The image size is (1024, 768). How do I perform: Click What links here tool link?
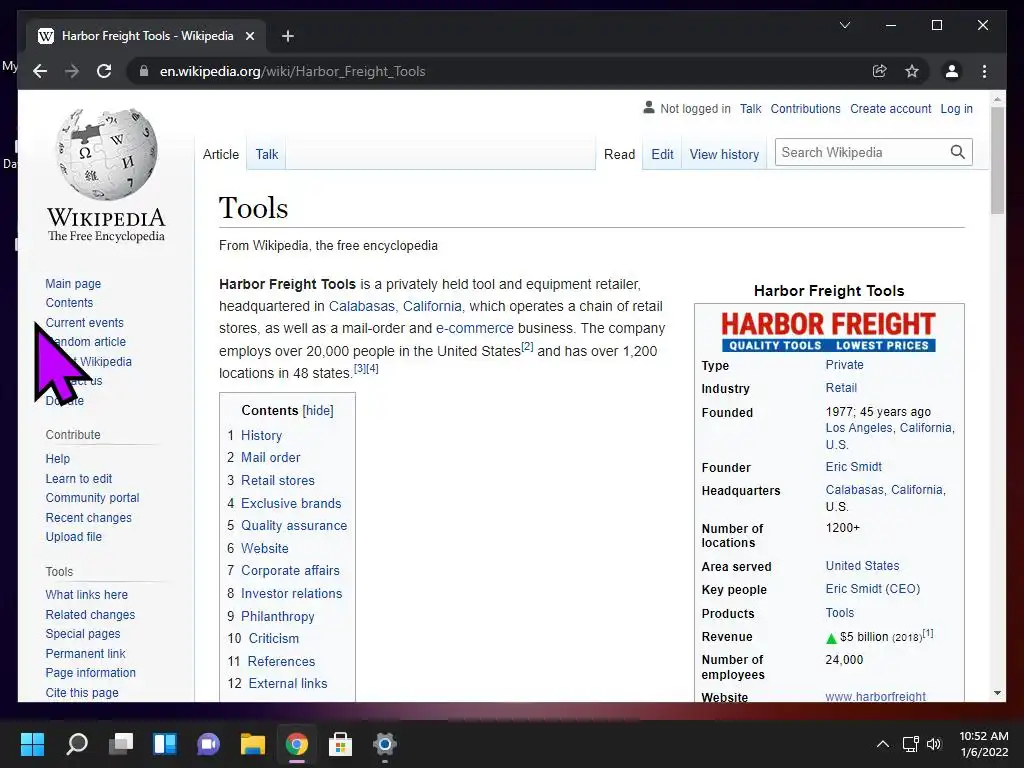(x=86, y=594)
